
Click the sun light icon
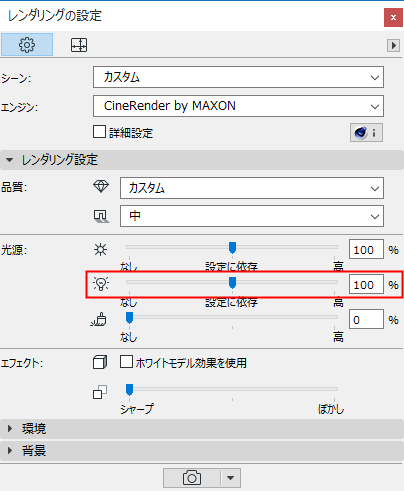100,249
